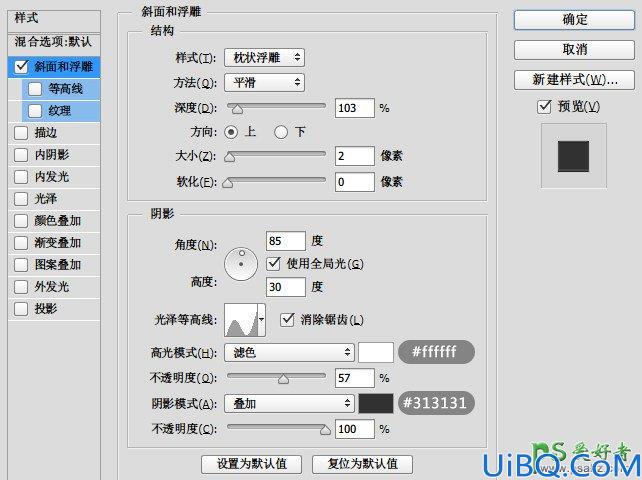The image size is (642, 480).
Task: Enable the 图案叠加 checkbox
Action: coord(21,265)
